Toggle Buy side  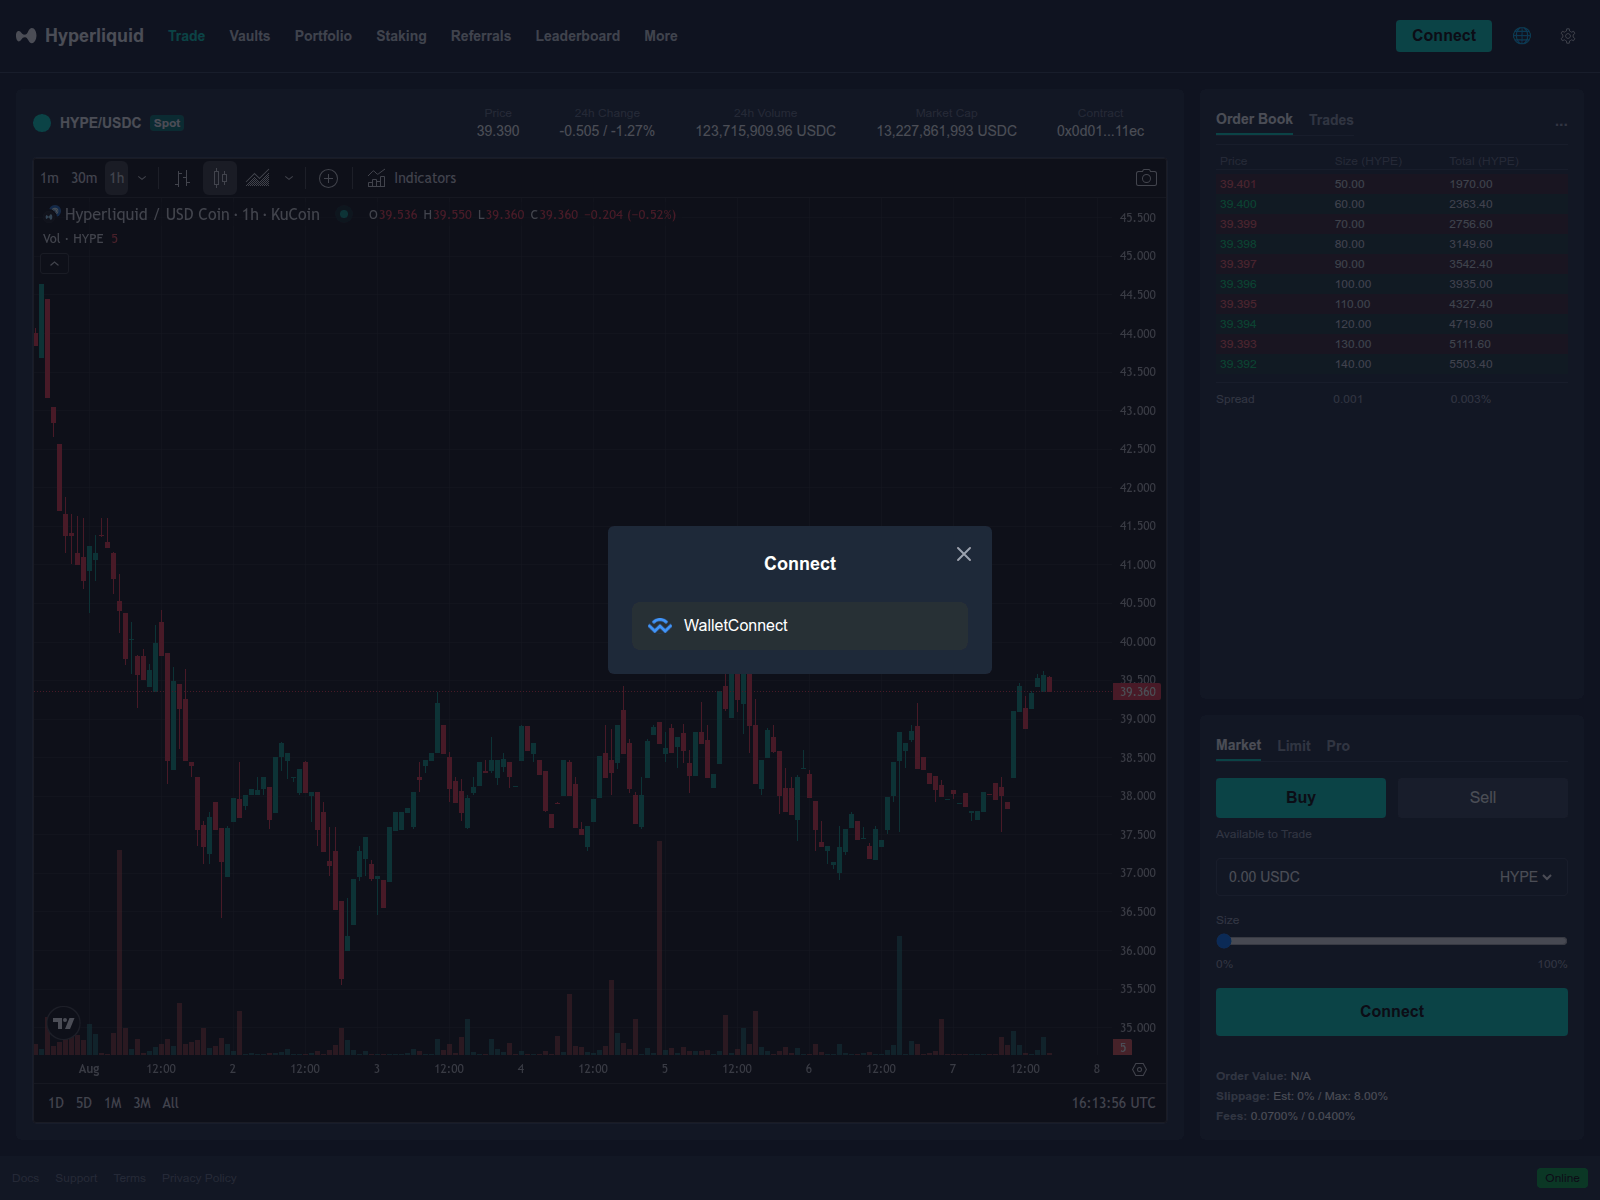pyautogui.click(x=1301, y=798)
